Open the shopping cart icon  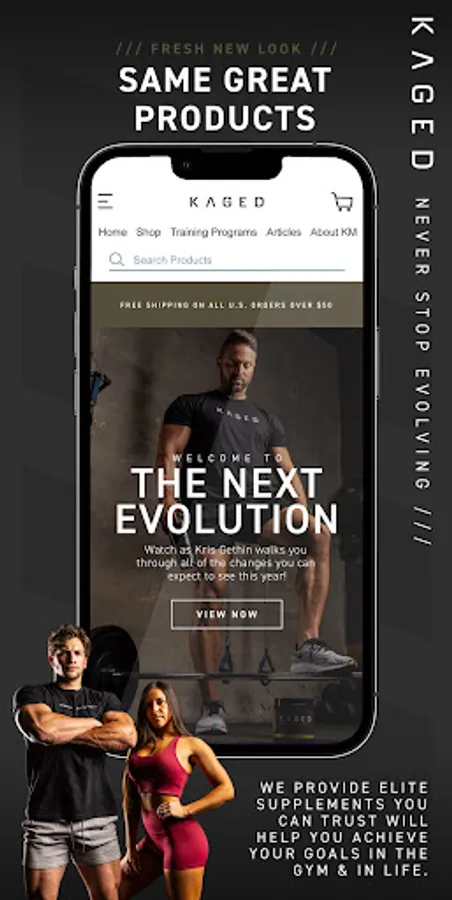point(342,201)
